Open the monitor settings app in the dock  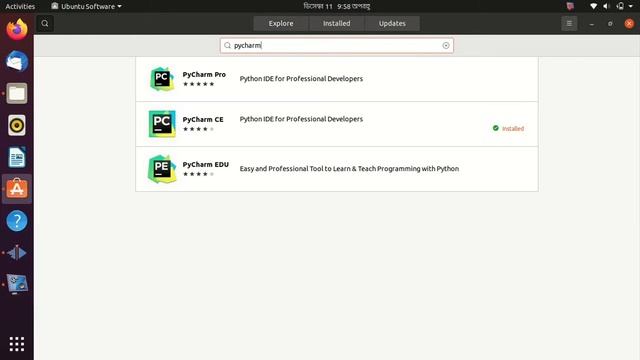[x=17, y=284]
